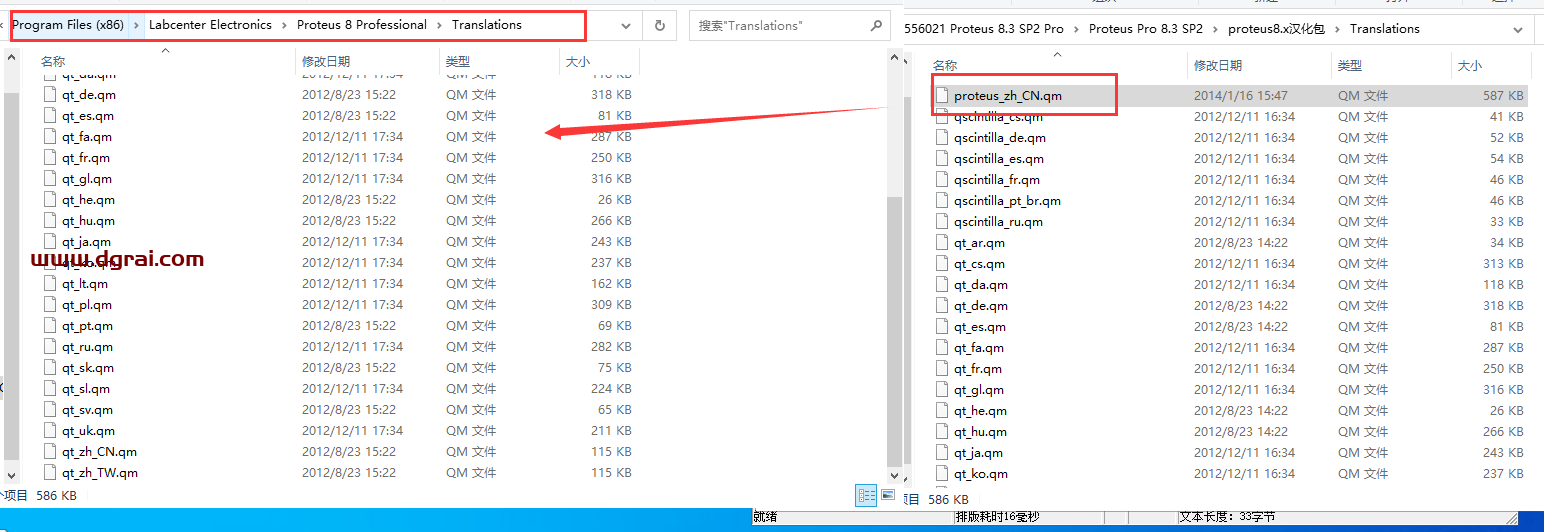Refresh the left Translations folder
Screen dimensions: 1544x532
tap(659, 26)
